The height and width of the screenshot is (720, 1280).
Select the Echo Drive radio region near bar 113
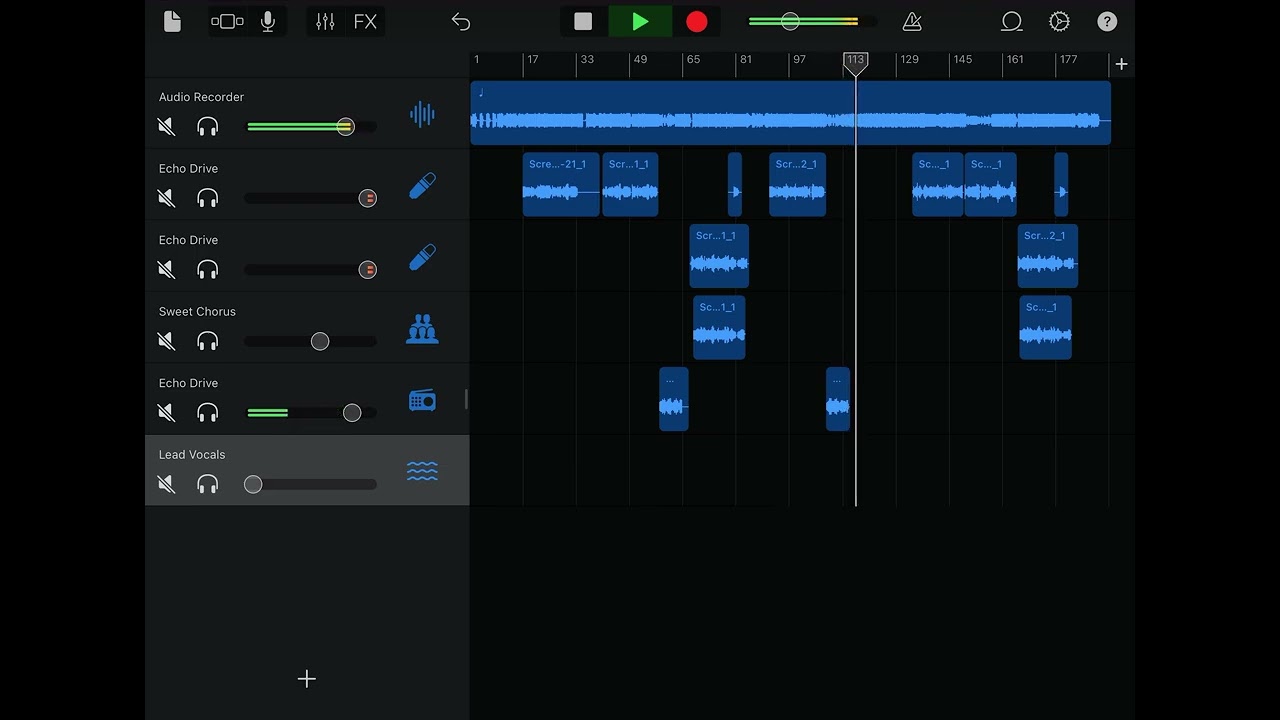pos(838,399)
